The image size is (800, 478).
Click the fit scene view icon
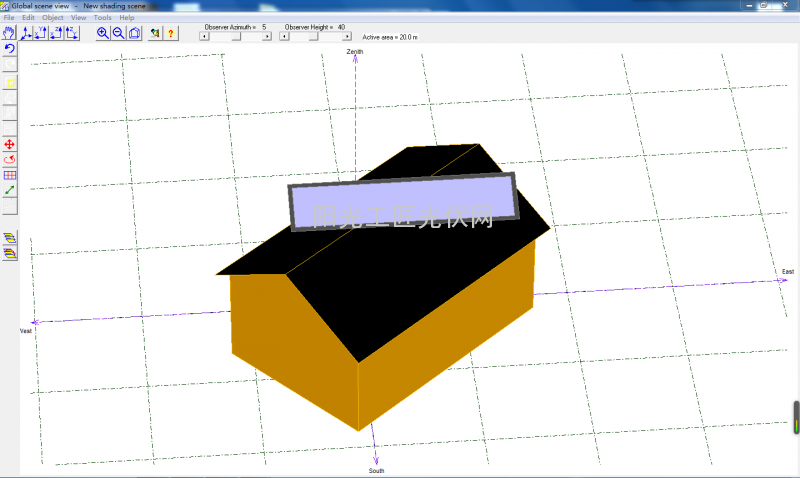(x=135, y=33)
